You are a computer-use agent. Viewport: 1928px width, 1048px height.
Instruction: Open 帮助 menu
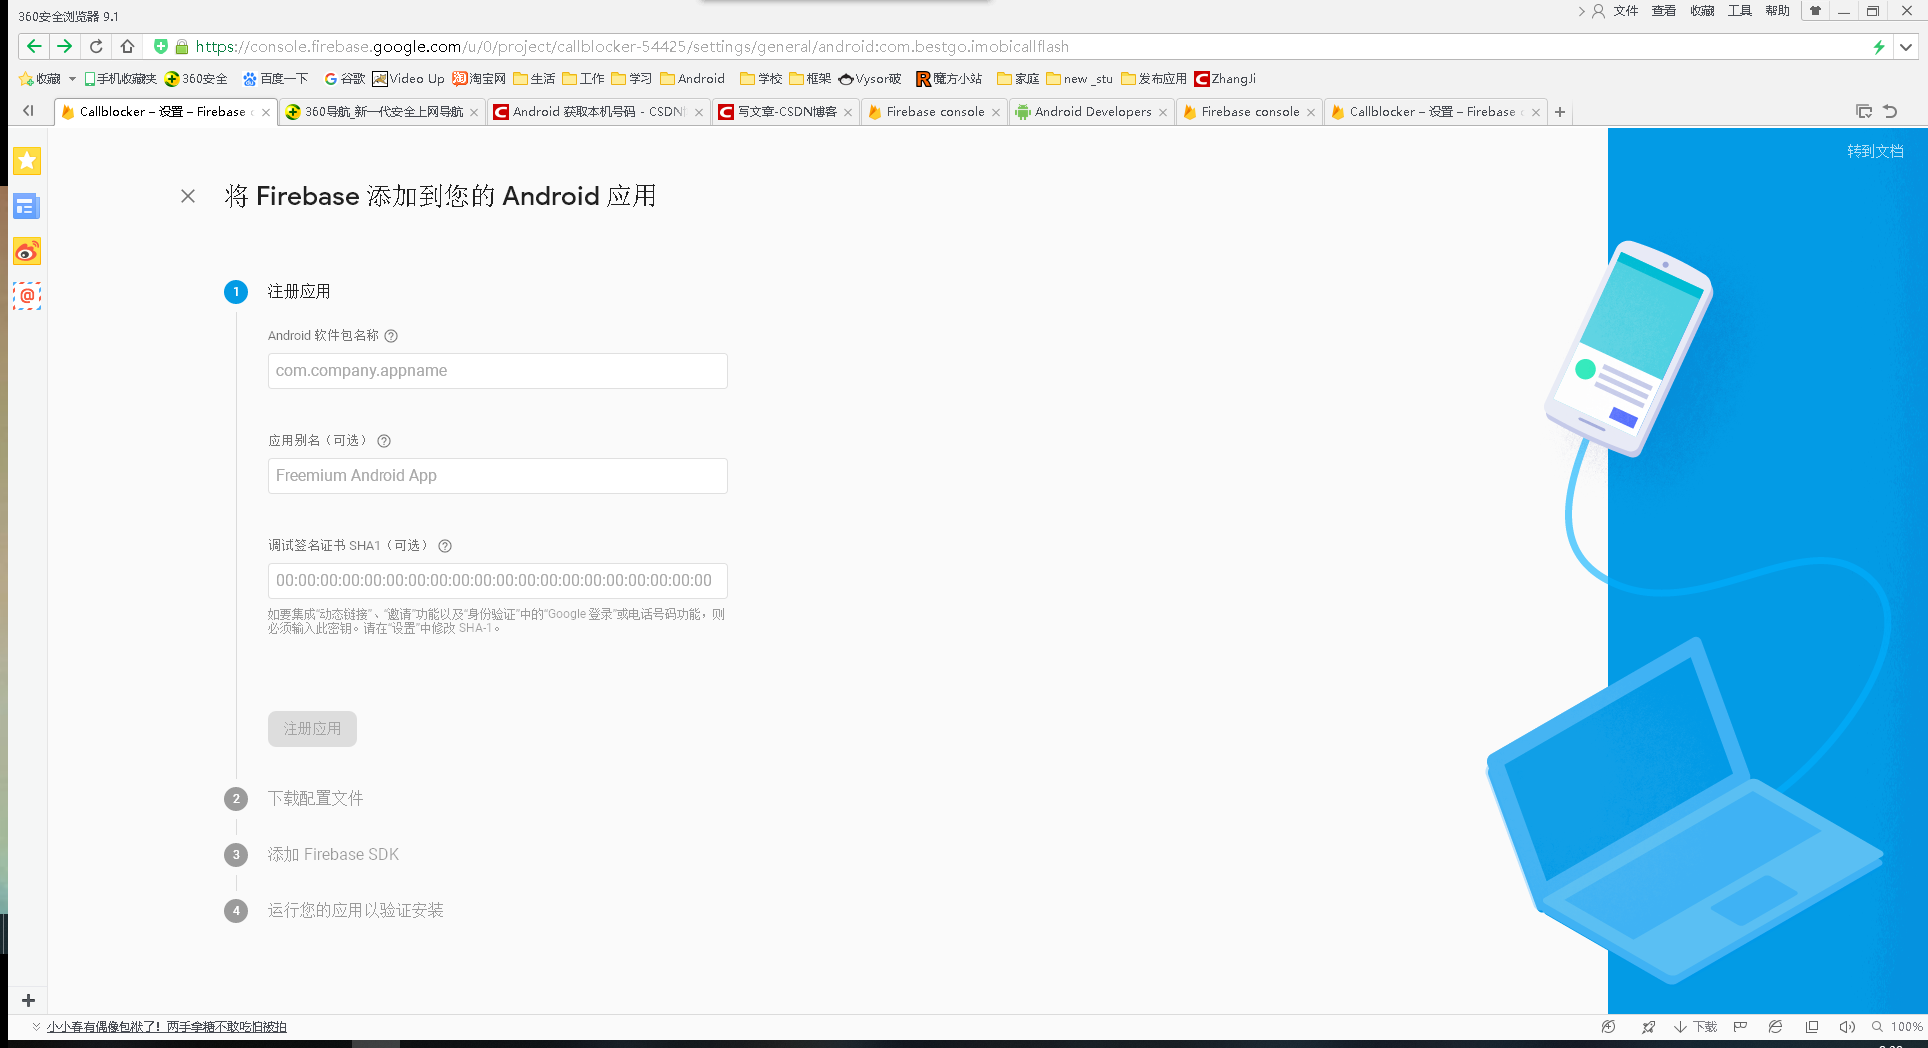point(1777,11)
